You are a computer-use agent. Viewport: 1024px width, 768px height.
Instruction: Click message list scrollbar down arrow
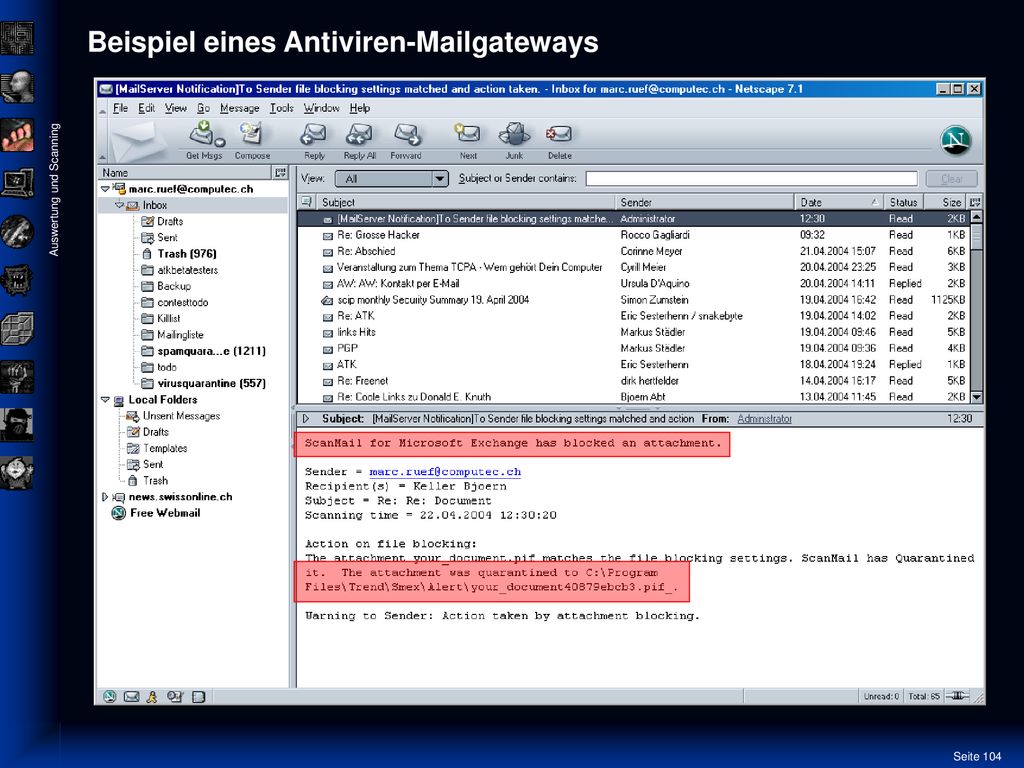[x=976, y=396]
